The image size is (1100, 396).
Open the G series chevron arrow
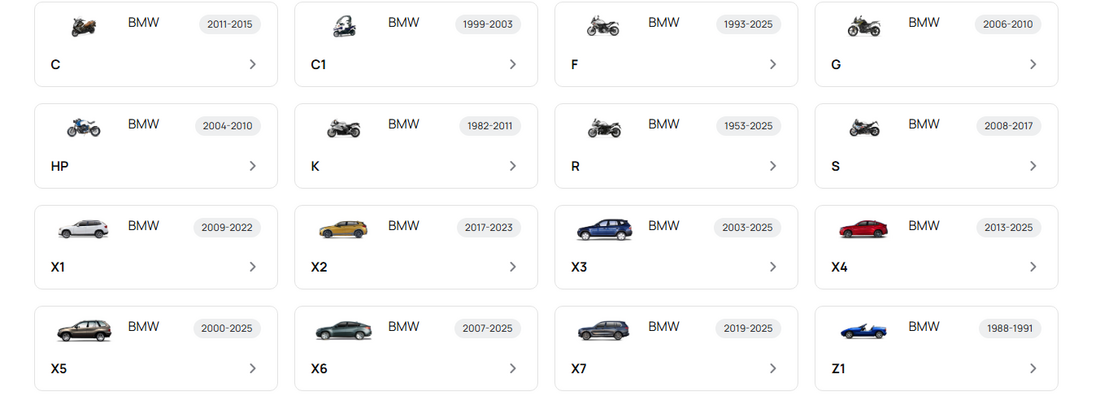point(1033,65)
